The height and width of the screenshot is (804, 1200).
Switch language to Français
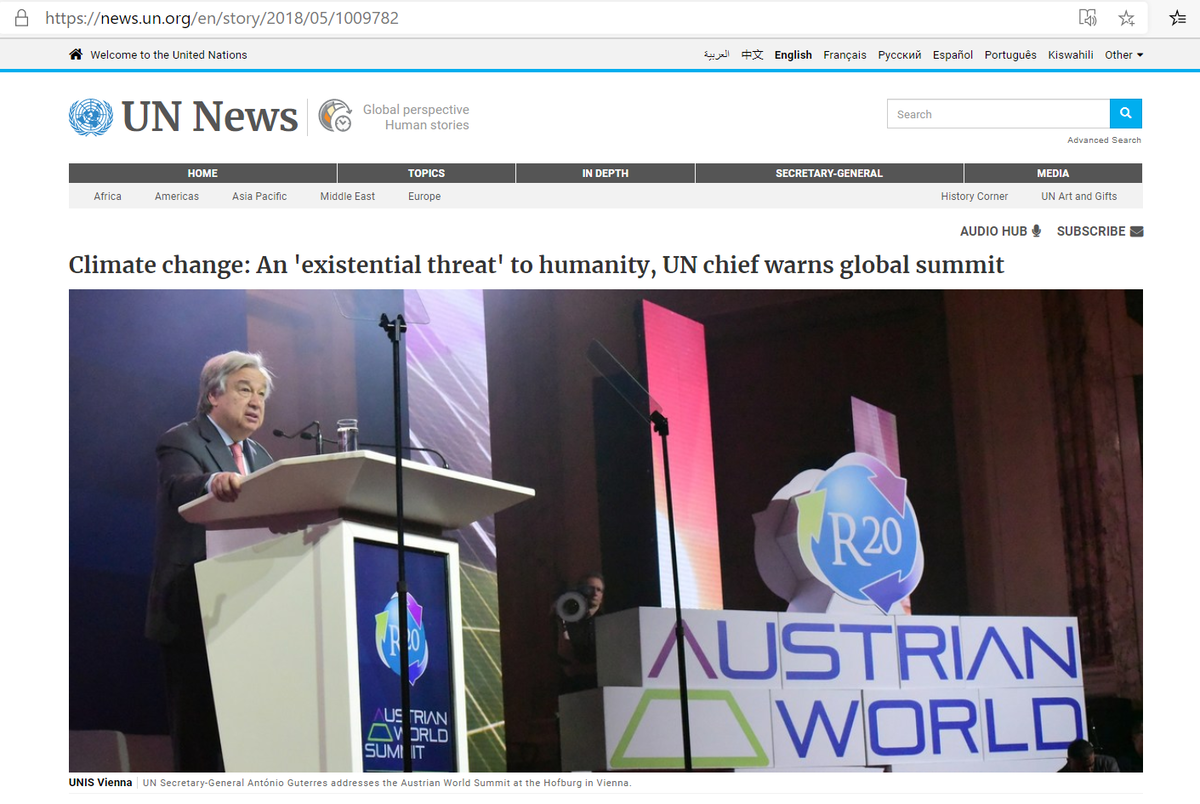(845, 55)
